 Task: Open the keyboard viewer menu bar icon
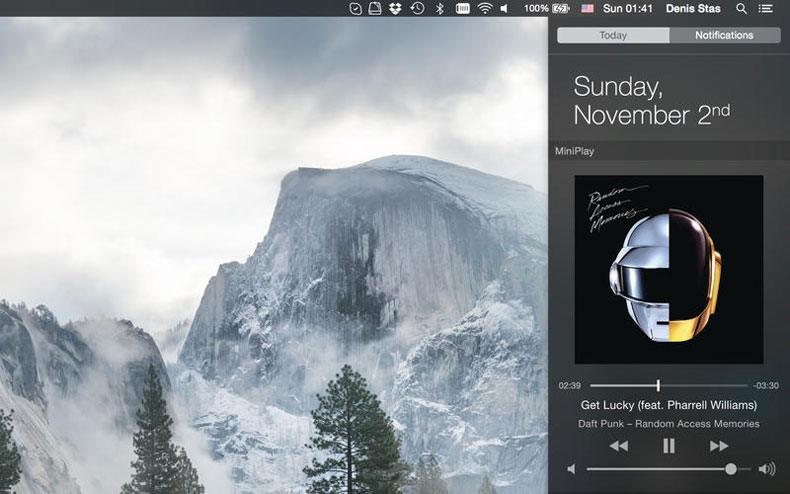[463, 9]
